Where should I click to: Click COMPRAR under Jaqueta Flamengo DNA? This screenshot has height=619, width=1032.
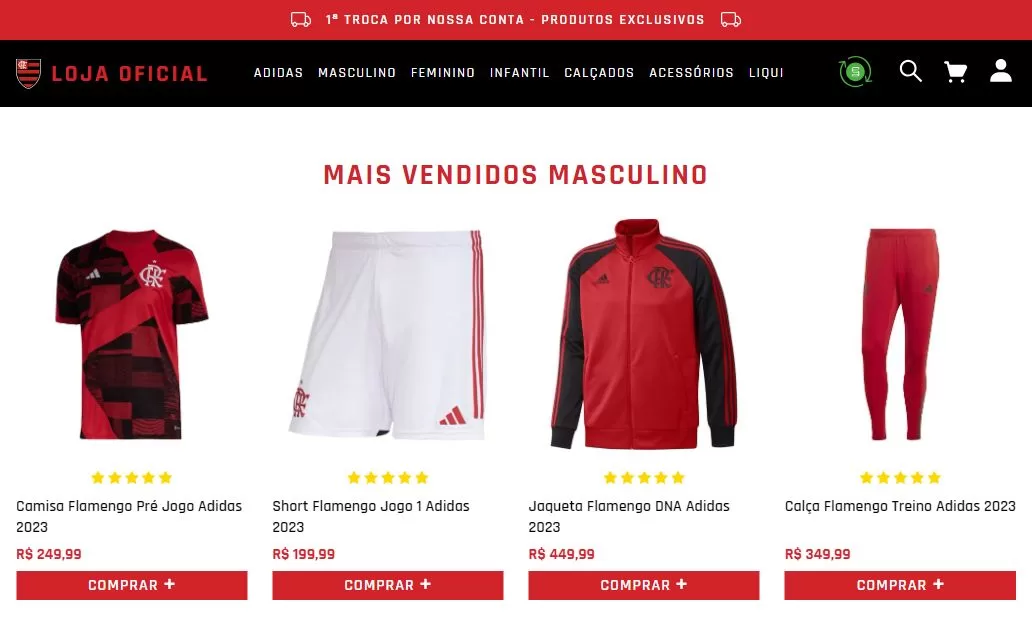click(644, 585)
